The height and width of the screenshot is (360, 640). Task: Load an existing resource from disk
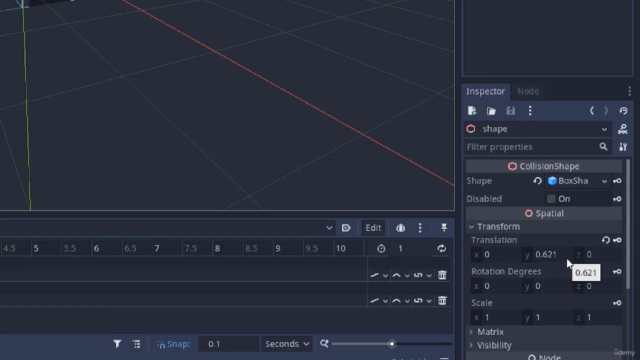click(491, 111)
